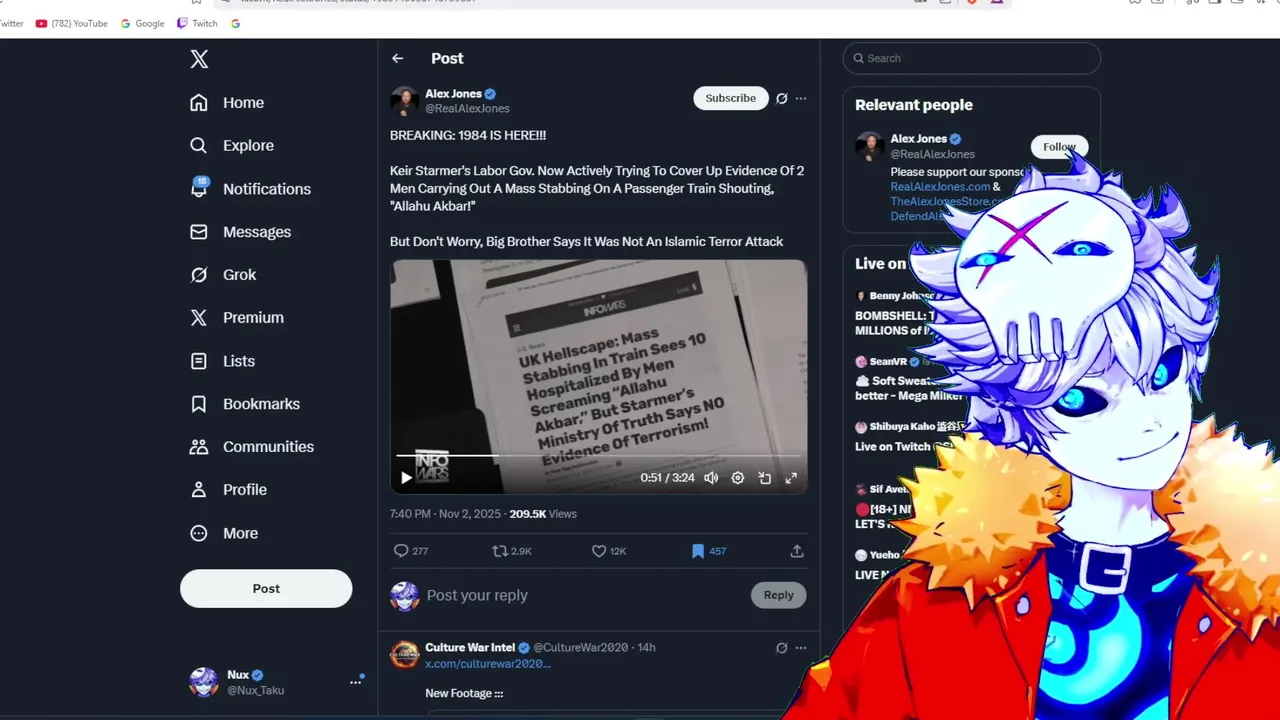Viewport: 1280px width, 720px height.
Task: Open Alex Jones name in Relevant people
Action: point(919,139)
